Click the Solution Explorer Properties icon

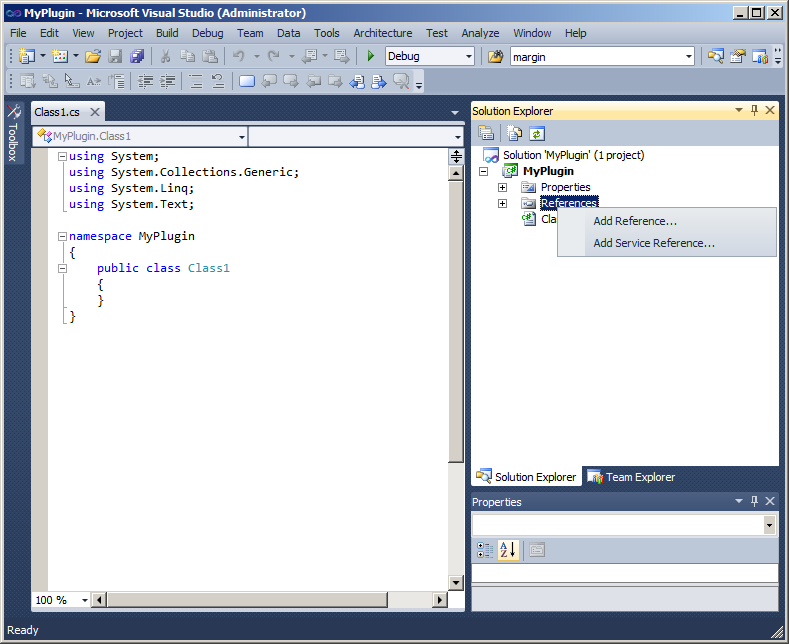pos(486,133)
